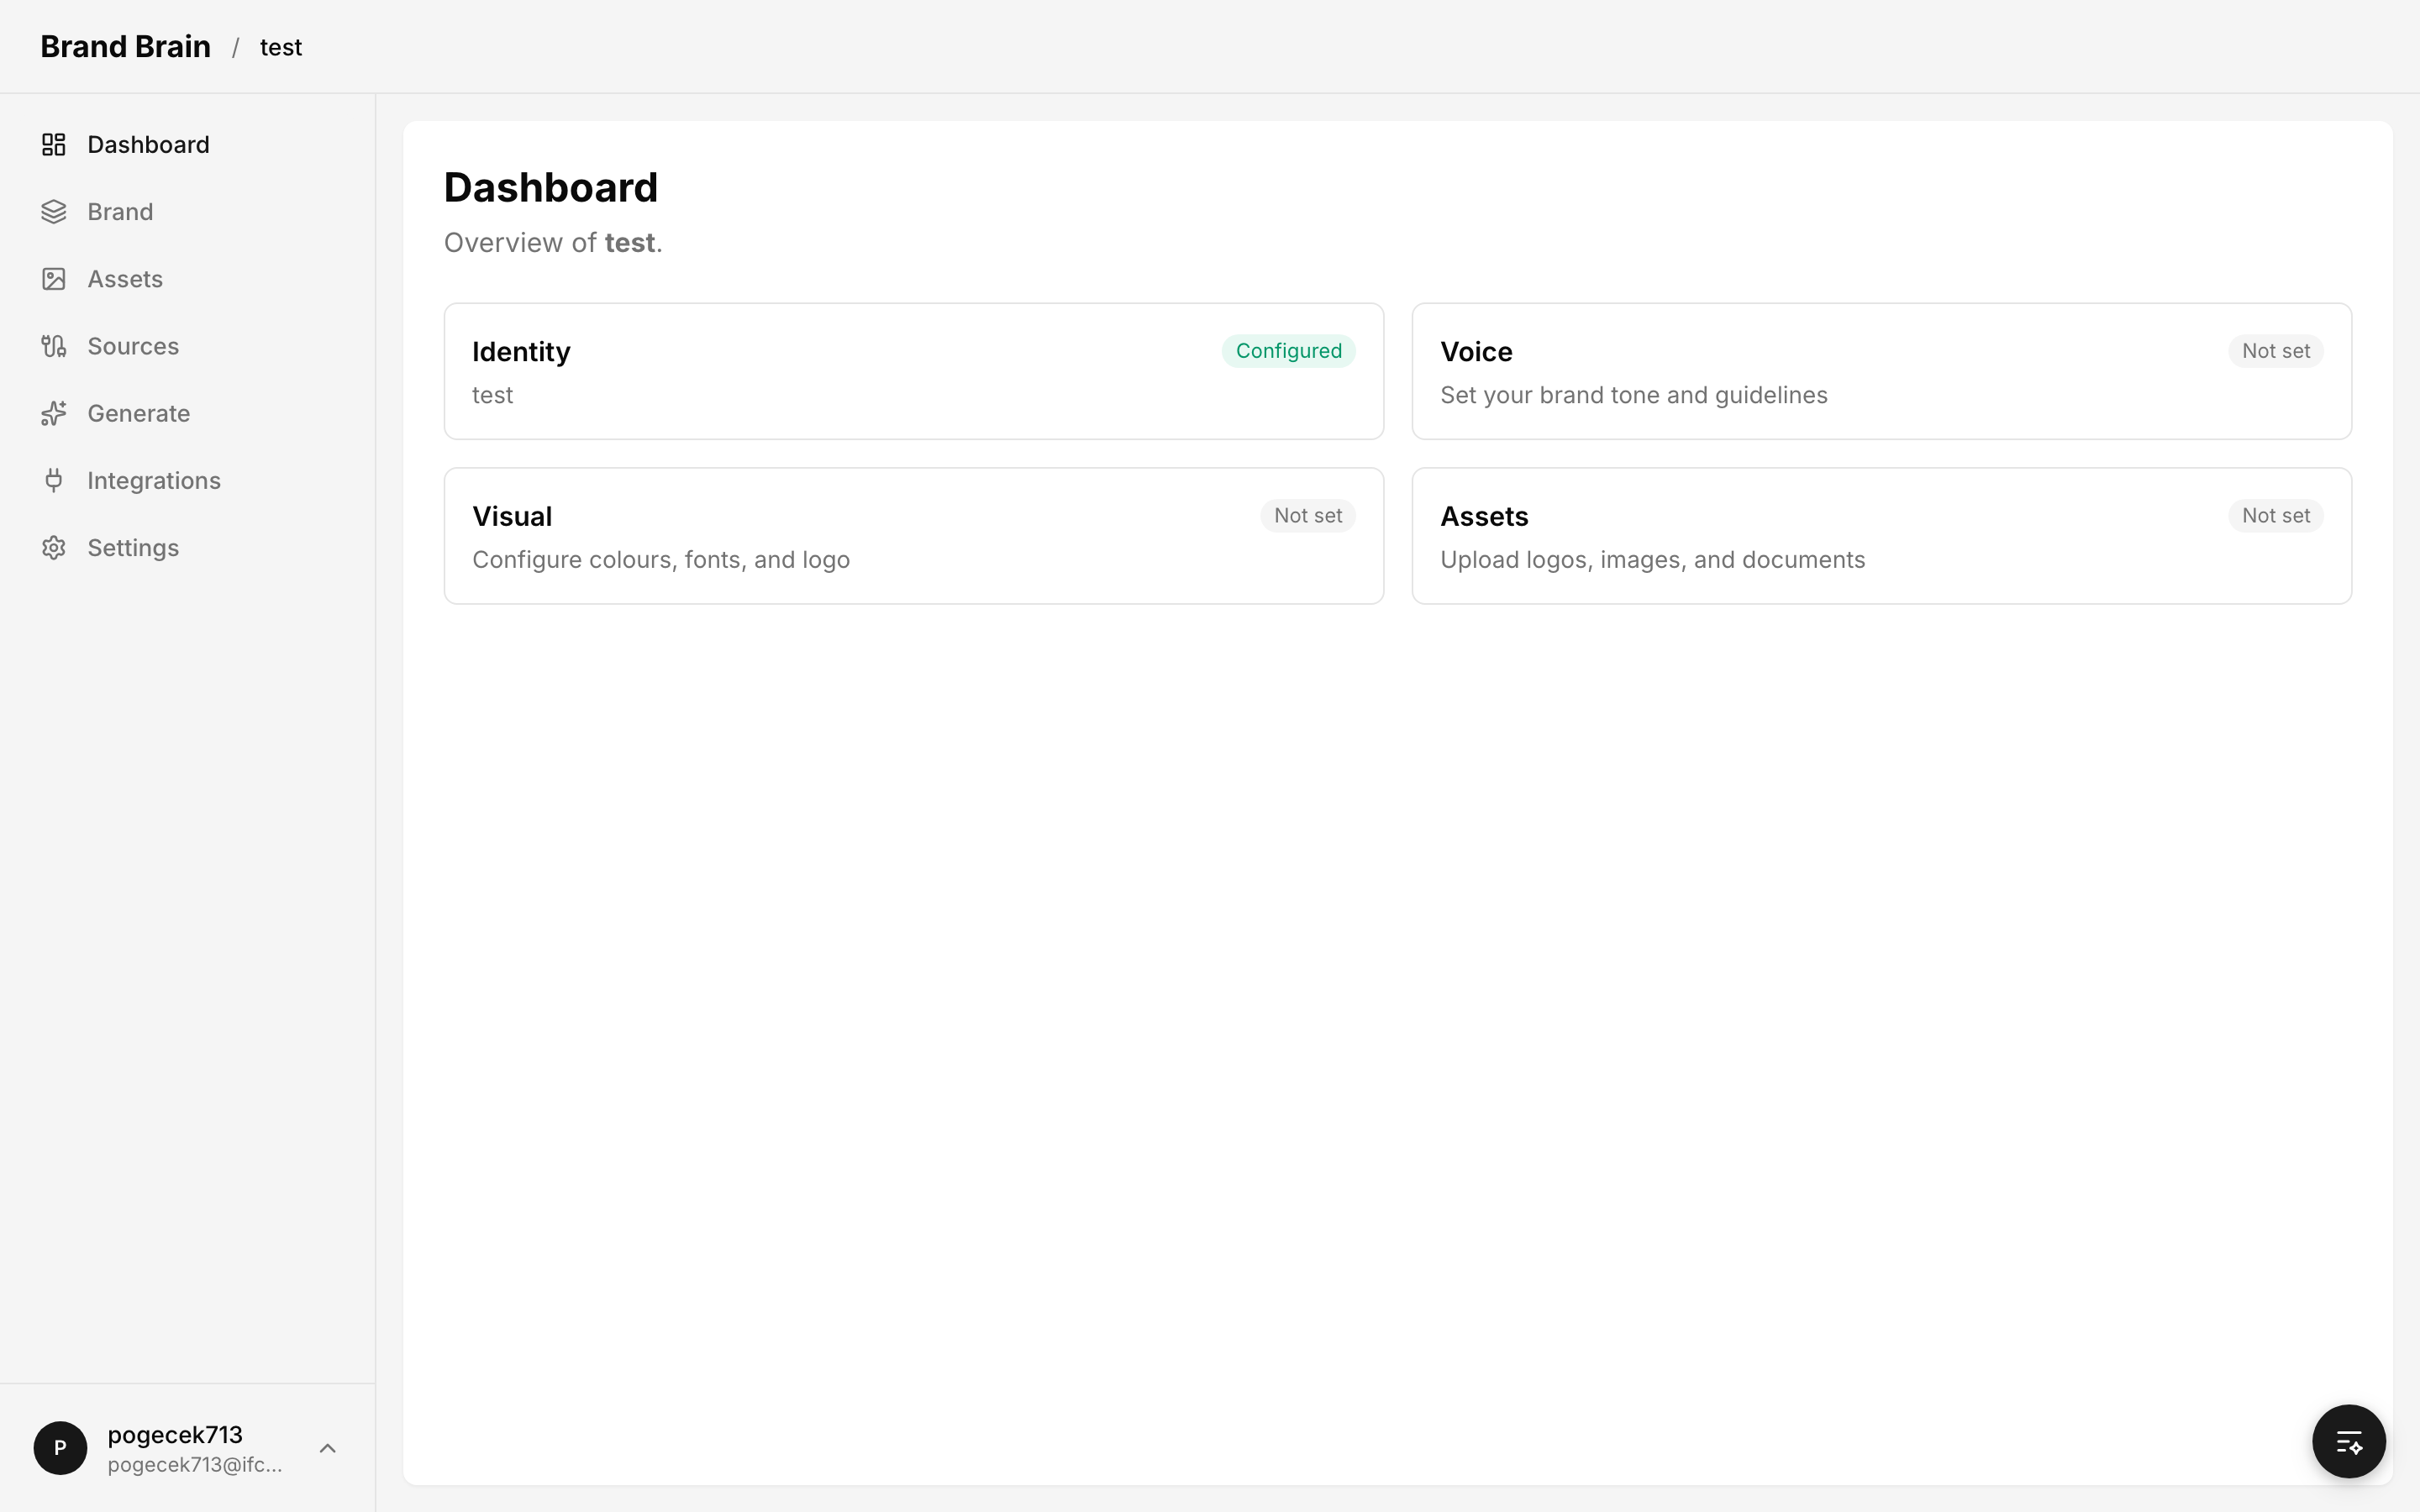The image size is (2420, 1512).
Task: Open the Visual card
Action: click(914, 536)
